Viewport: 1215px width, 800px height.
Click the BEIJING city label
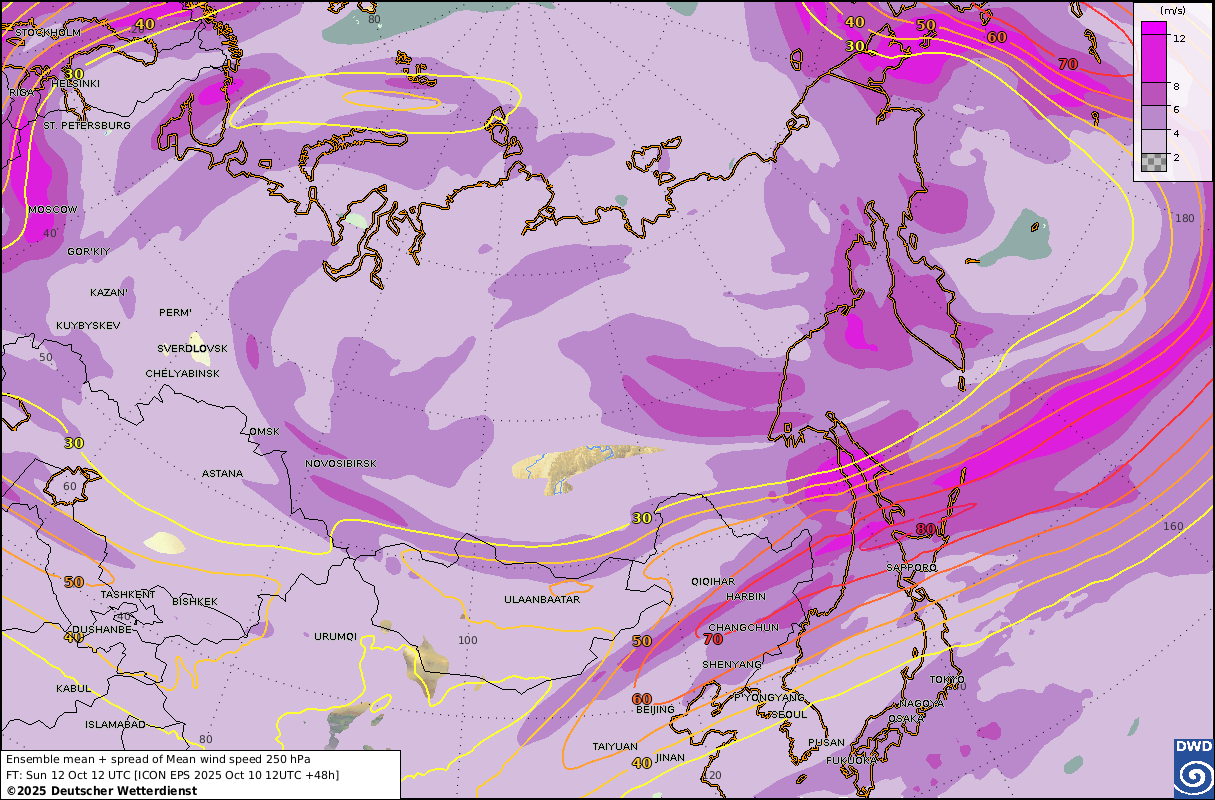tap(655, 709)
